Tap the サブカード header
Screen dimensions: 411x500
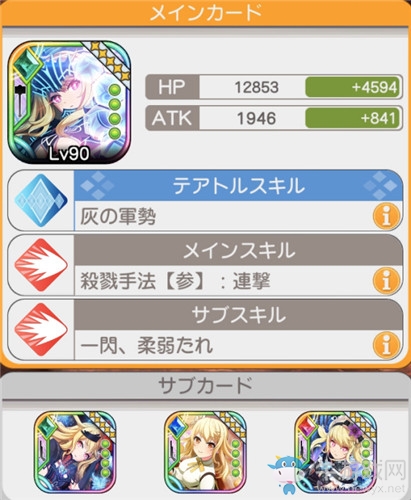pos(205,385)
